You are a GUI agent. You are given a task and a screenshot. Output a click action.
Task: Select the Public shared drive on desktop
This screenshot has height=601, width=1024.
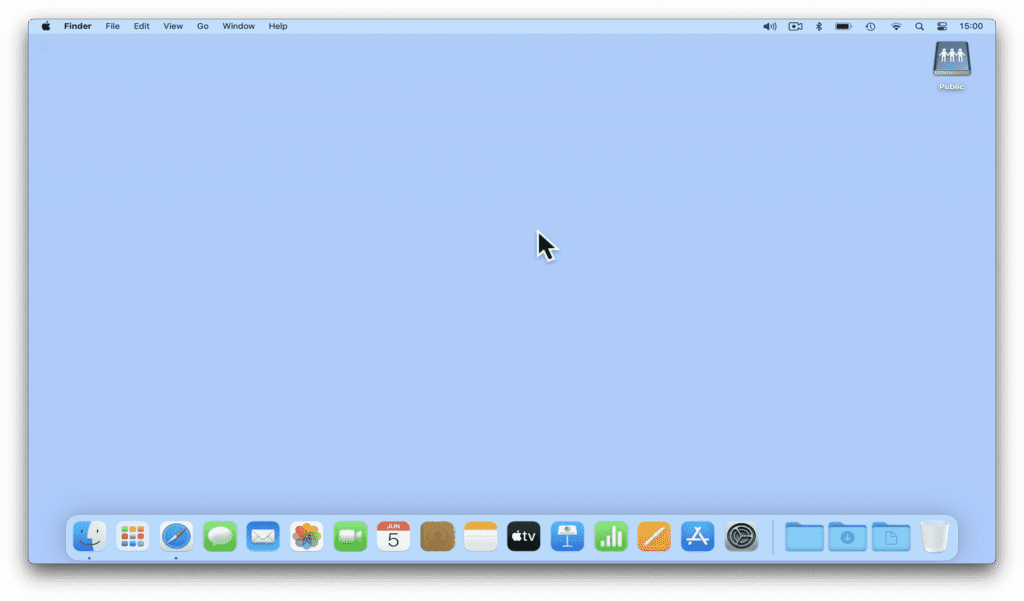pos(952,65)
